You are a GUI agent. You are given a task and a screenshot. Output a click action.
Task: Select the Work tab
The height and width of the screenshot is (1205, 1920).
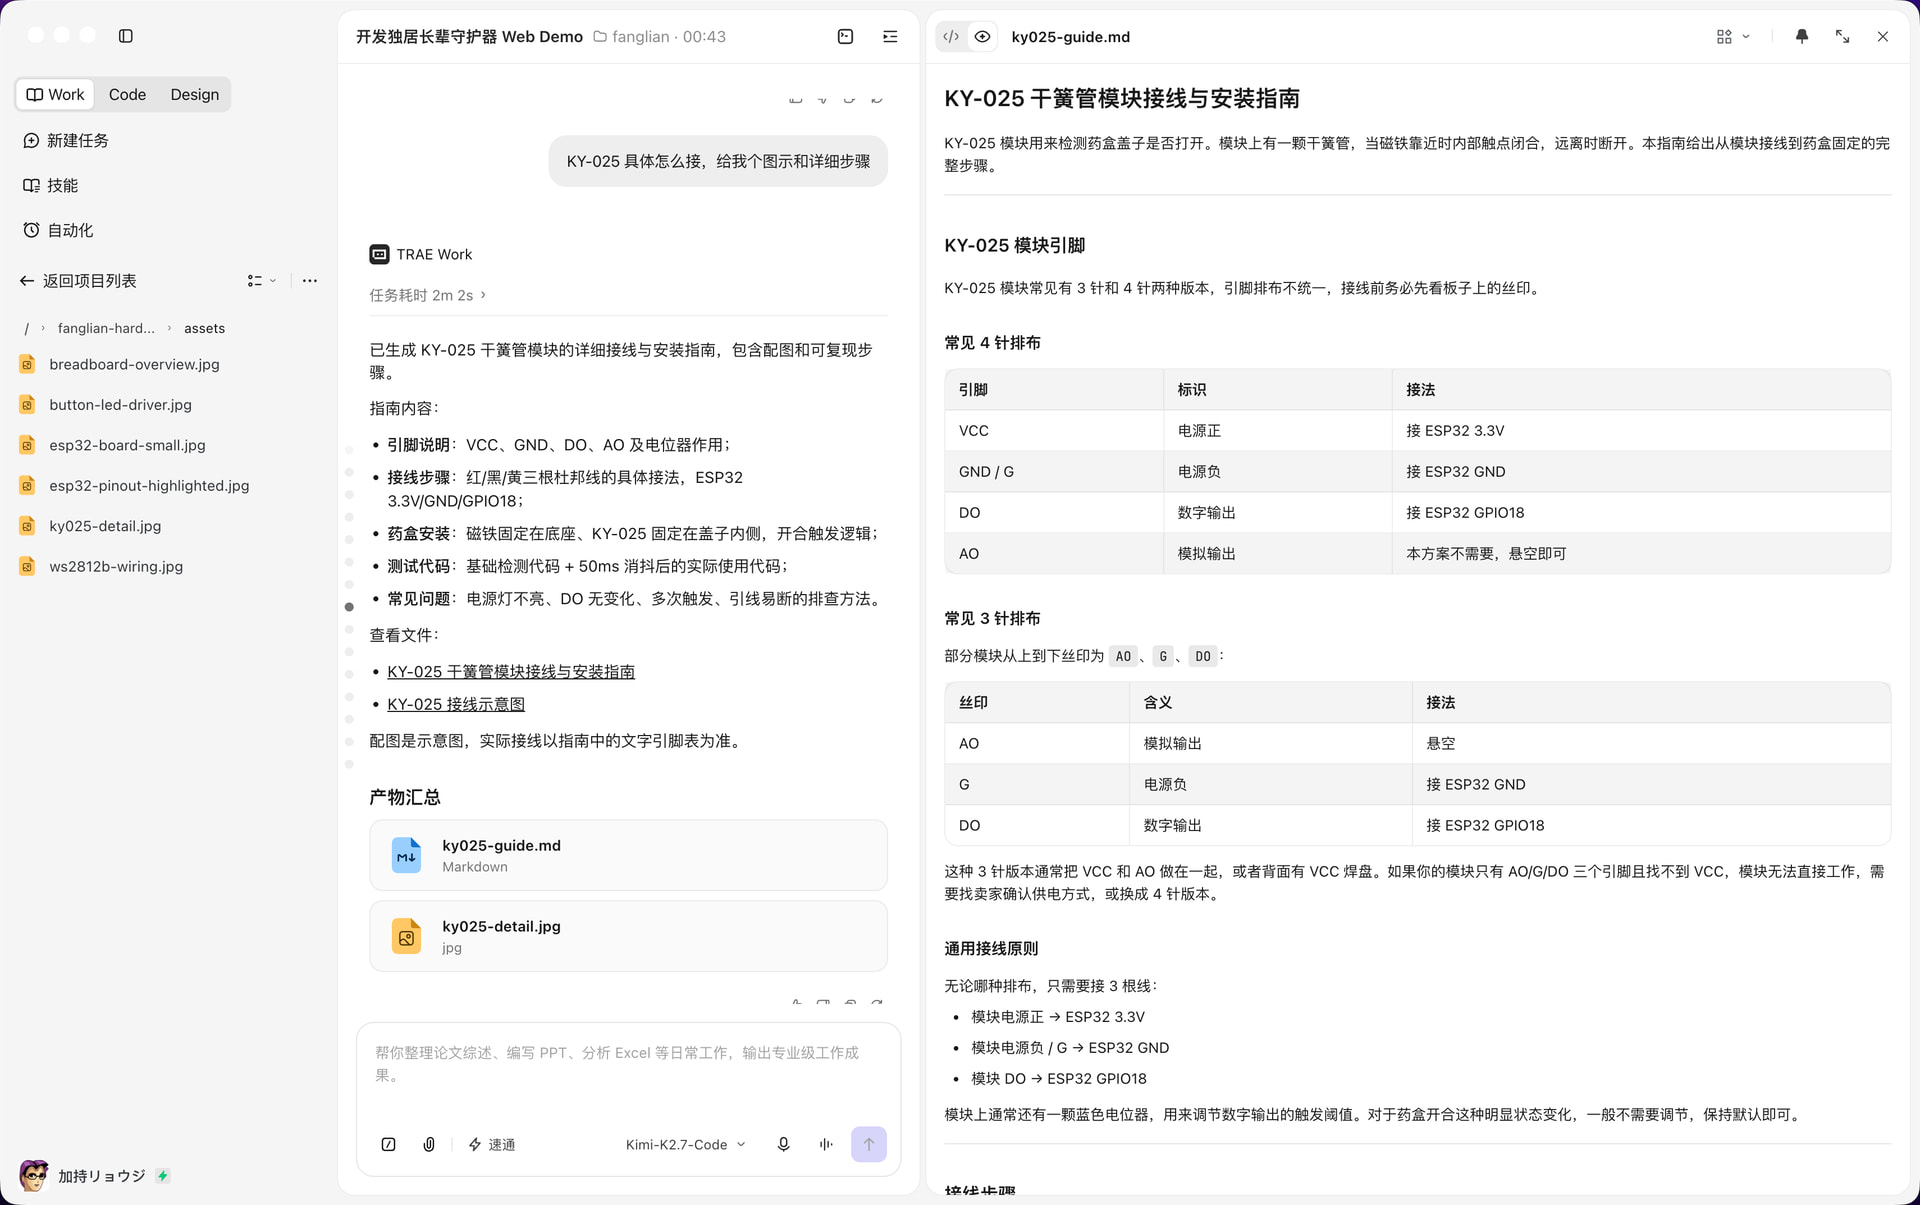coord(56,94)
